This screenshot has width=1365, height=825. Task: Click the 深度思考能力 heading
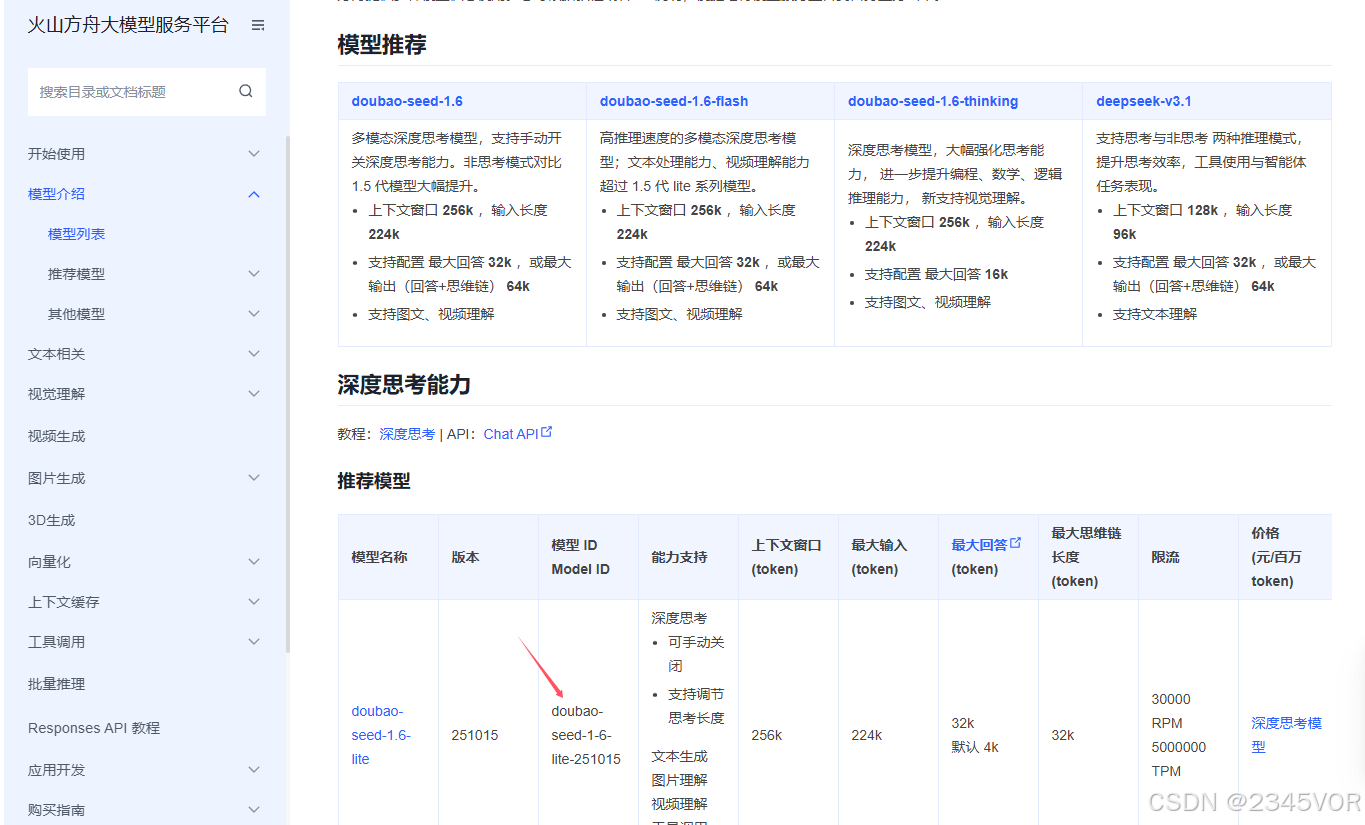coord(404,385)
